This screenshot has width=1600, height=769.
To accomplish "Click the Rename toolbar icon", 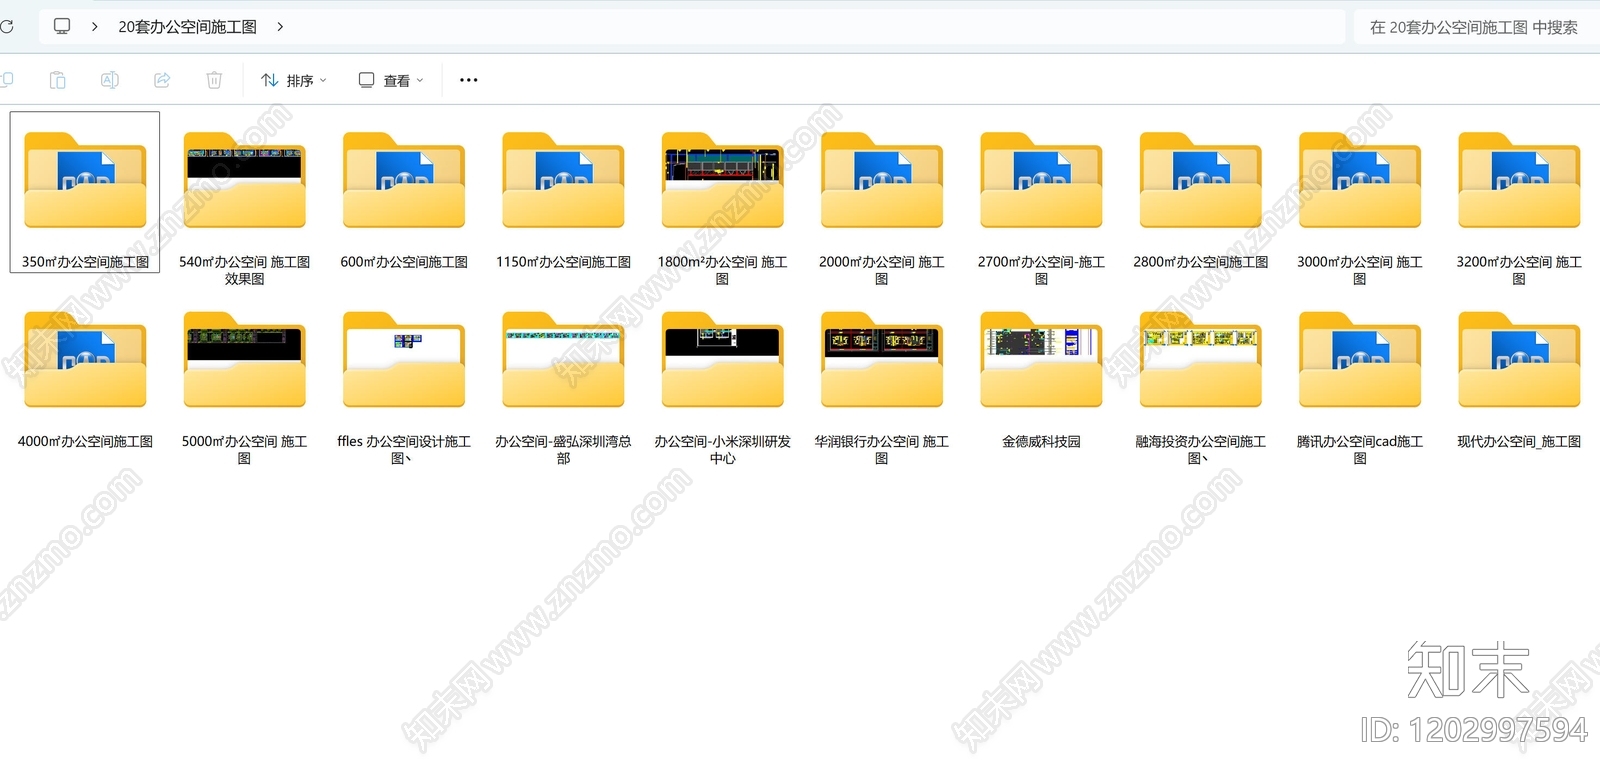I will (110, 80).
